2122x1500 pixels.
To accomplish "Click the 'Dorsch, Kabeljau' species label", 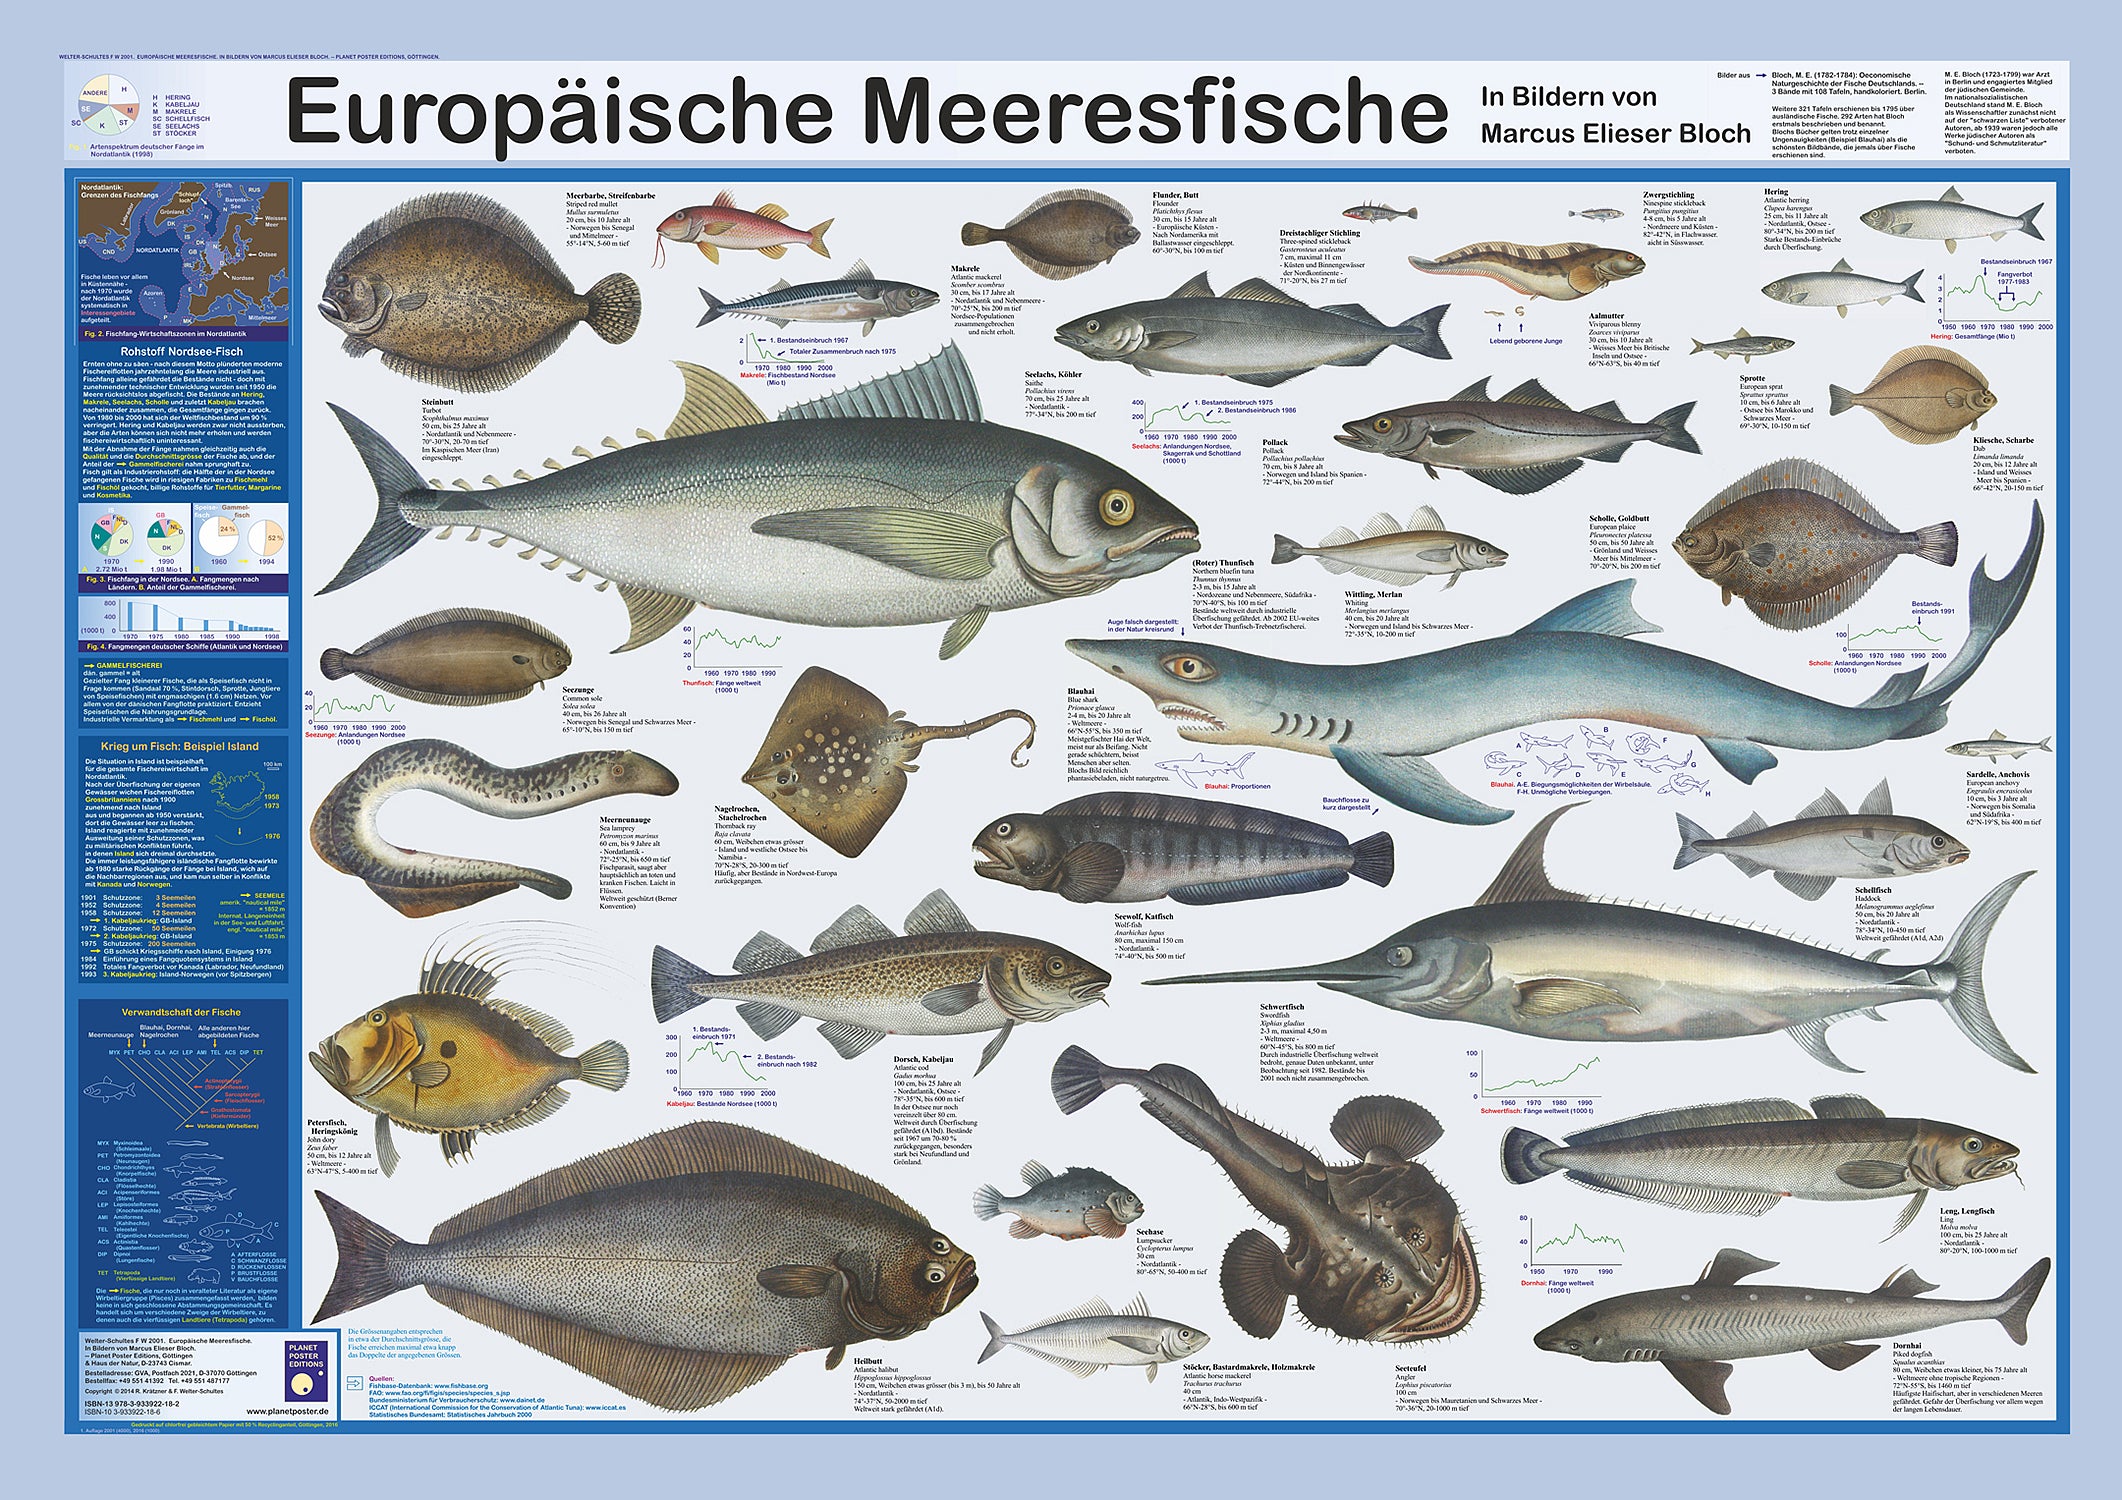I will tap(923, 1059).
